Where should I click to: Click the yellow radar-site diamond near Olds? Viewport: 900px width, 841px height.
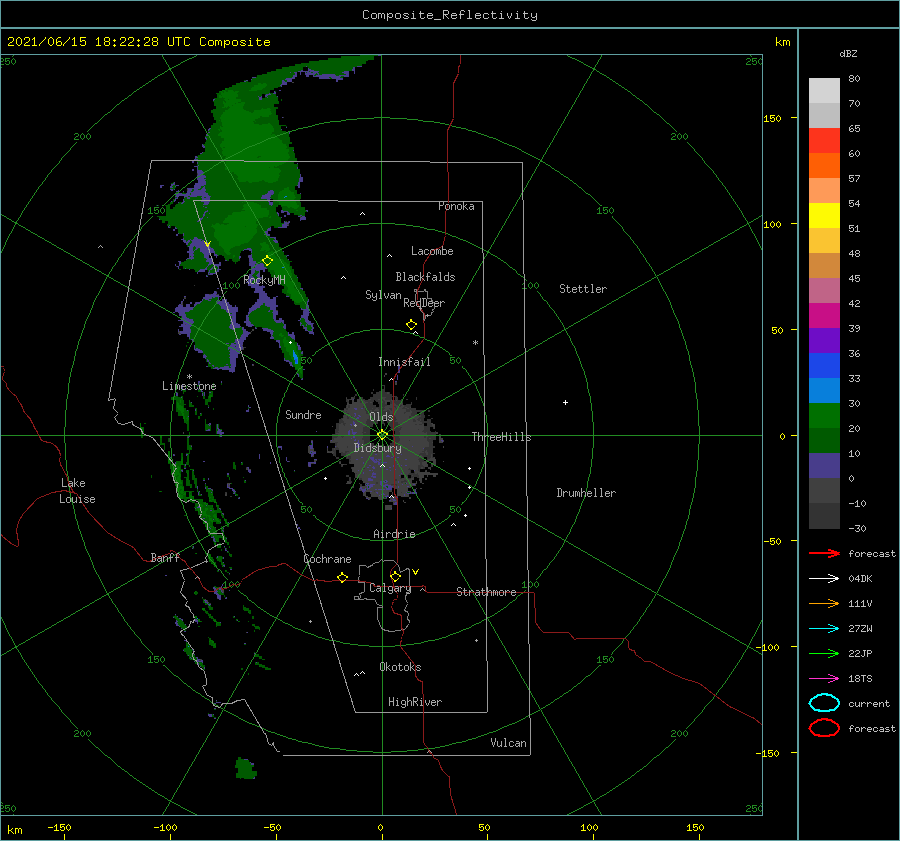pos(382,435)
